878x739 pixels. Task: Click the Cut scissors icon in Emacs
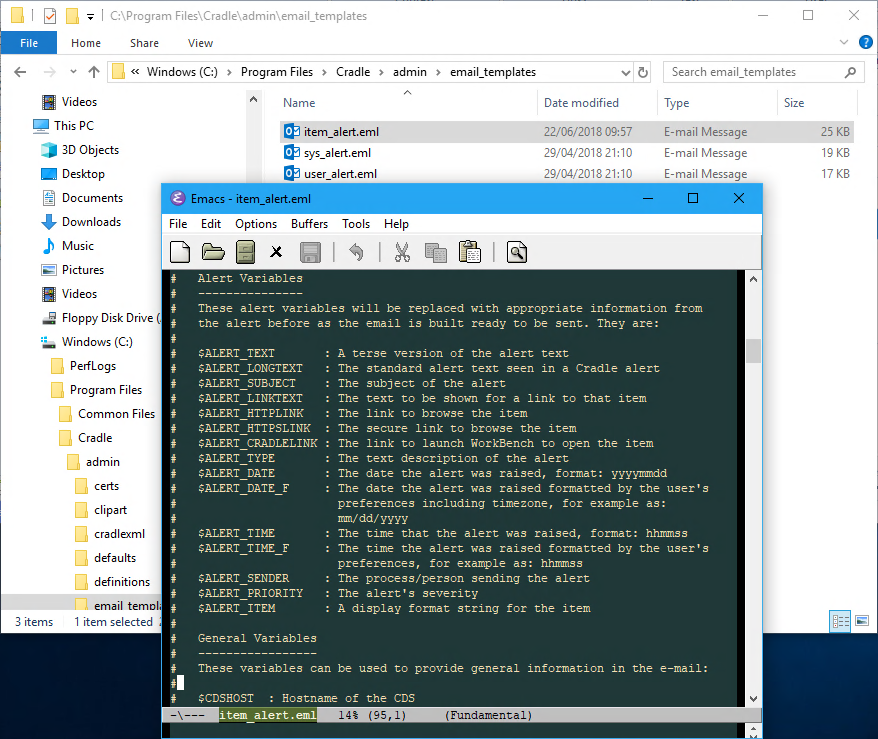pos(402,252)
